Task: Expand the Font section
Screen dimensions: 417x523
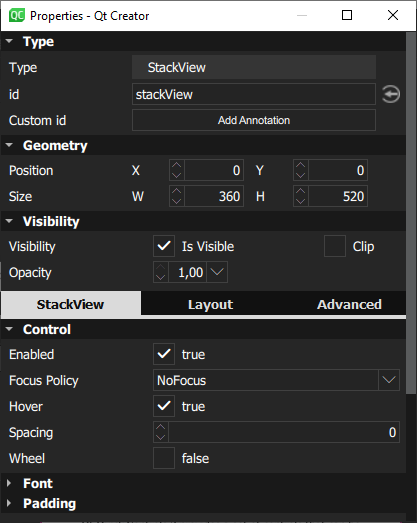Action: [9, 483]
